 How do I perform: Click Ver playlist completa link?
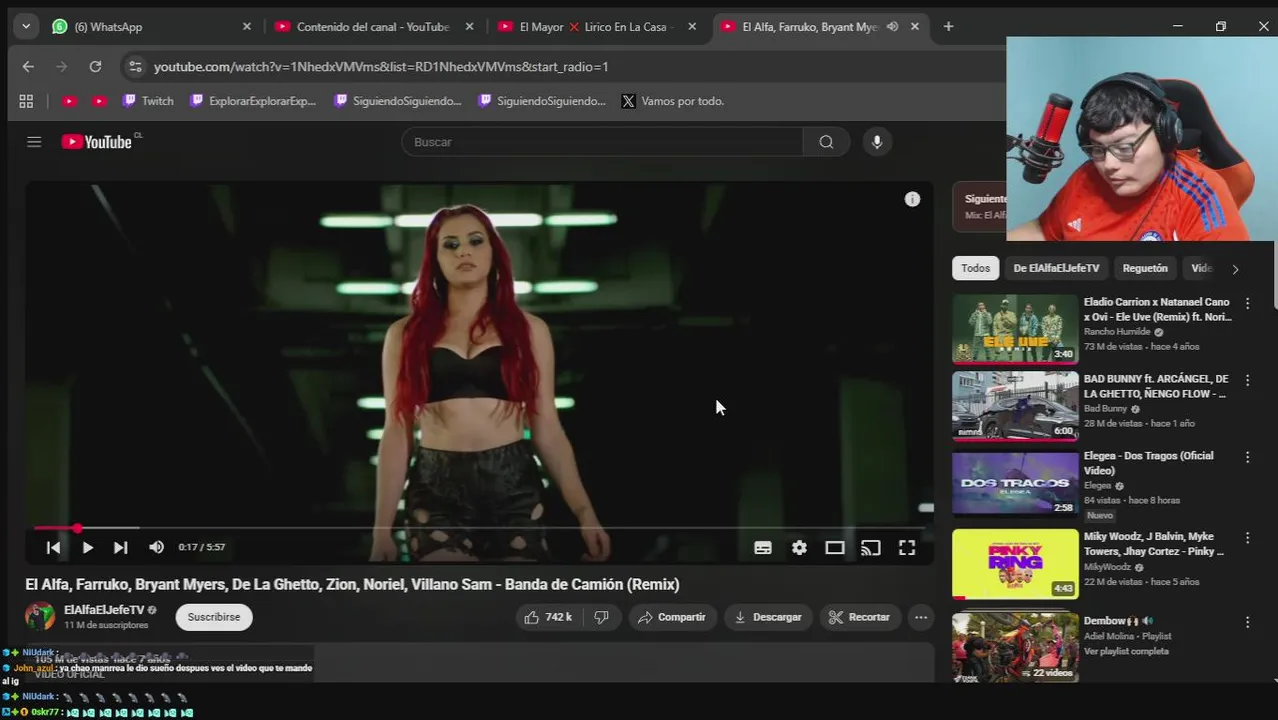tap(1126, 651)
